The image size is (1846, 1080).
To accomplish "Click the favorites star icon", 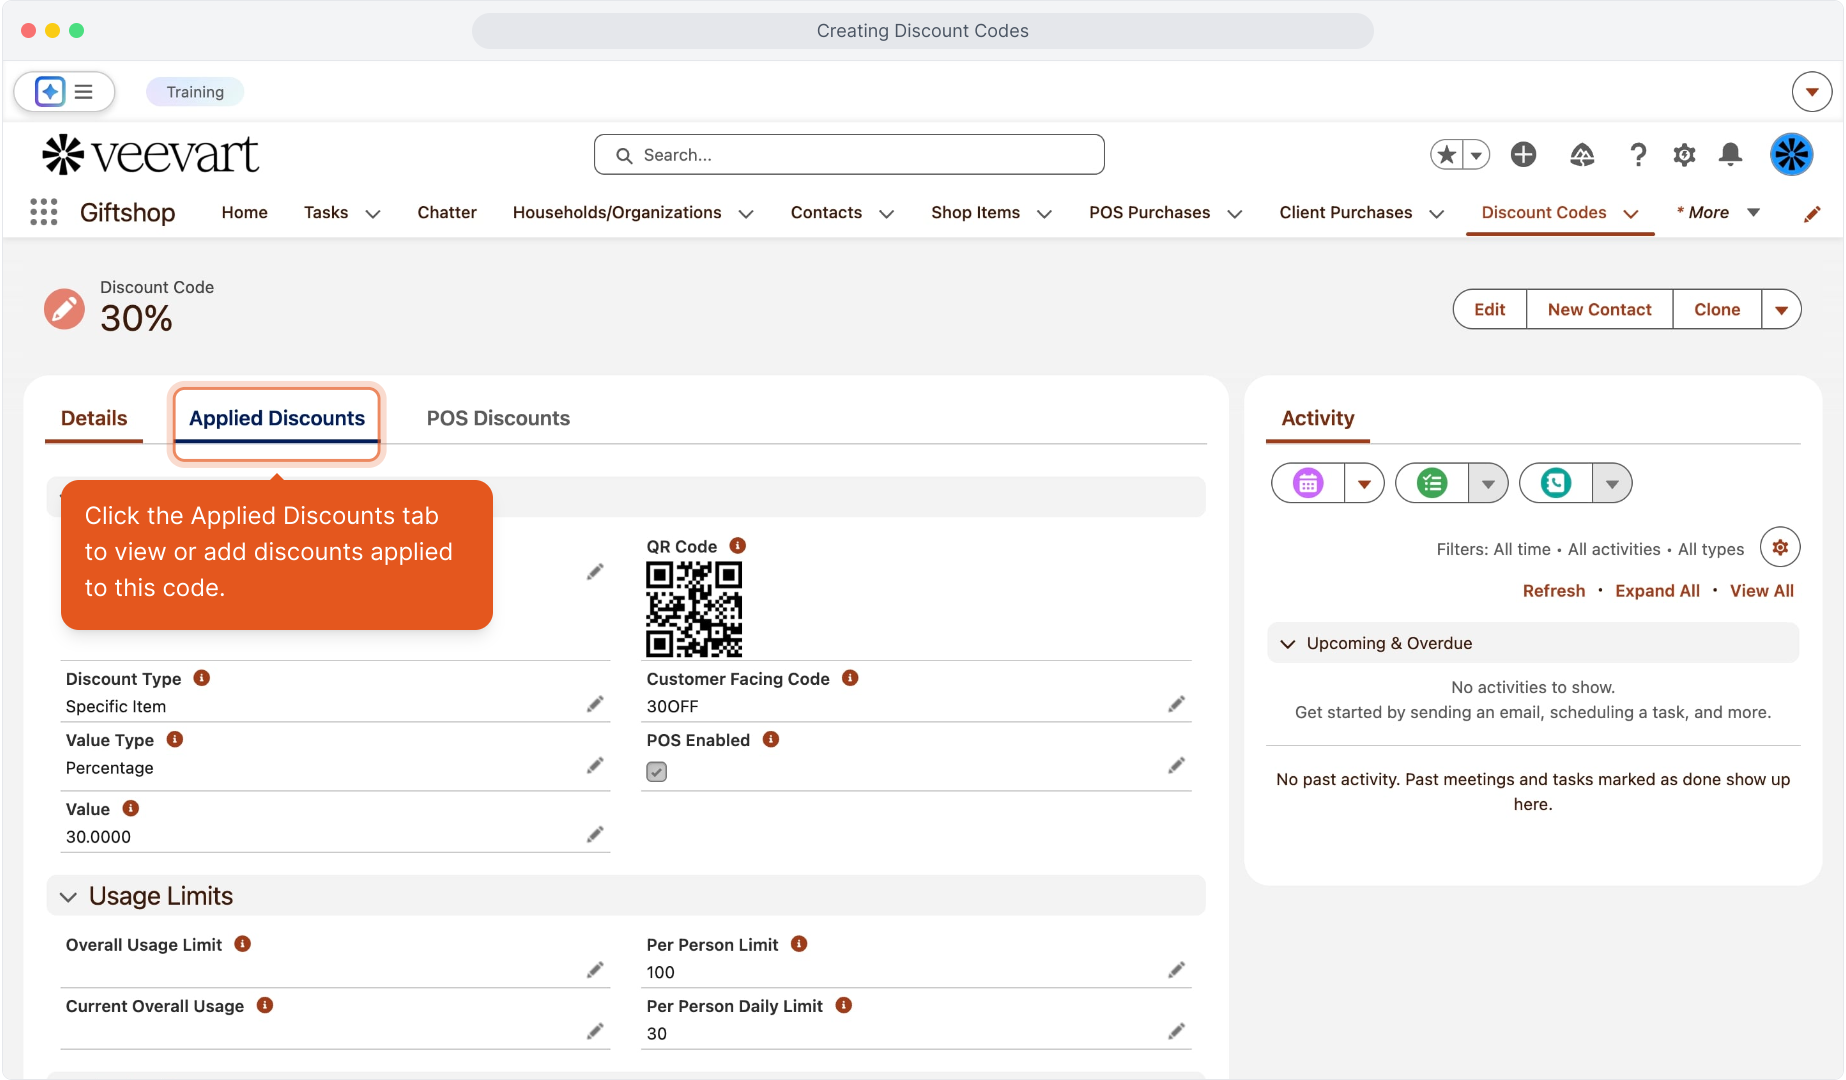I will click(1446, 154).
